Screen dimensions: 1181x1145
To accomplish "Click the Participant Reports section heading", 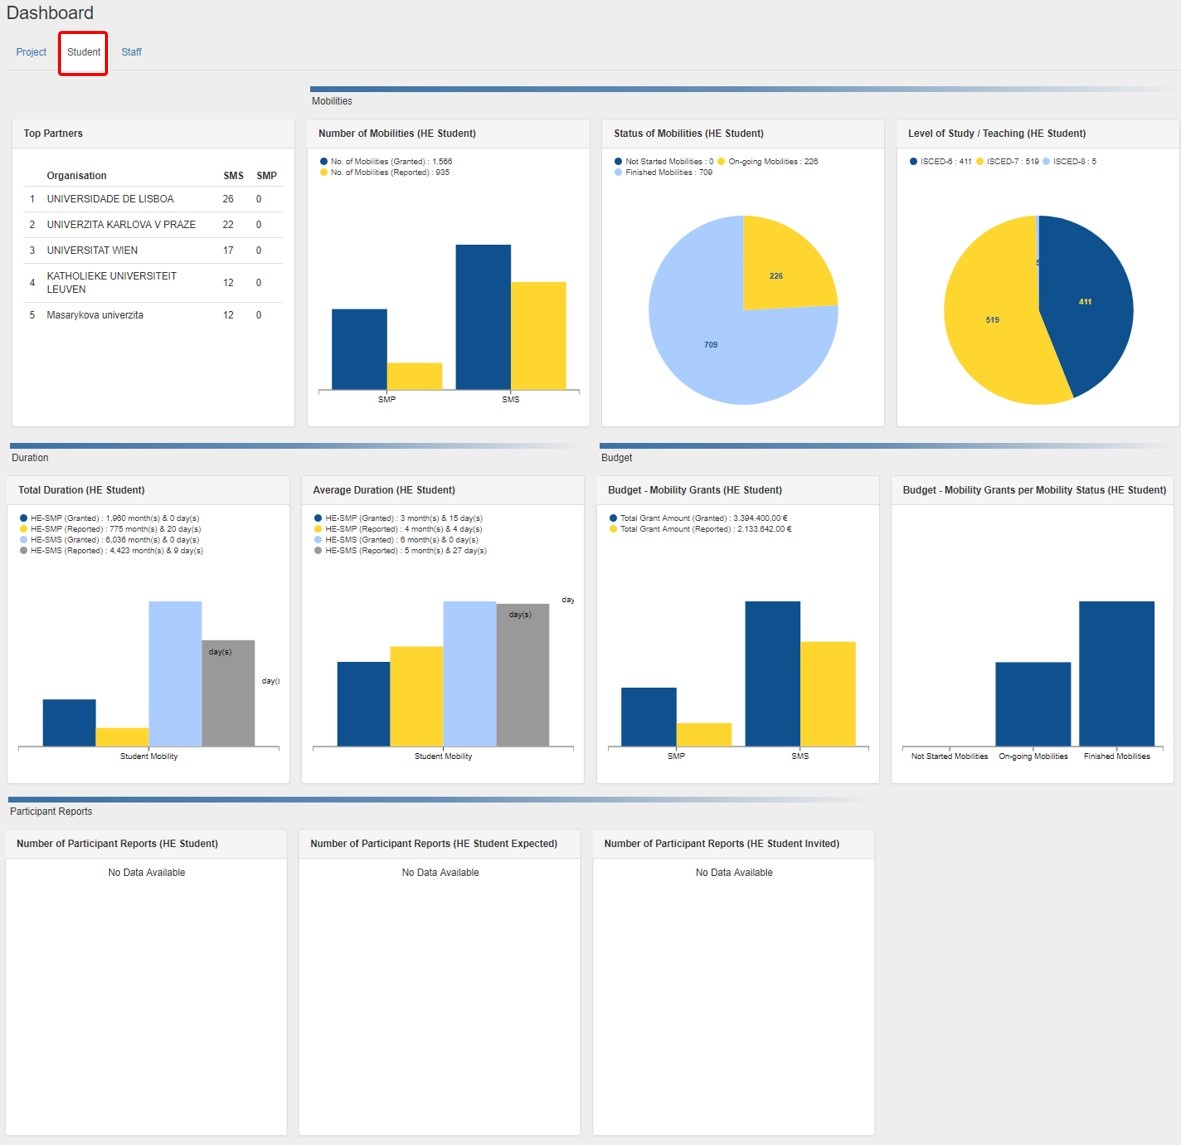I will [51, 811].
